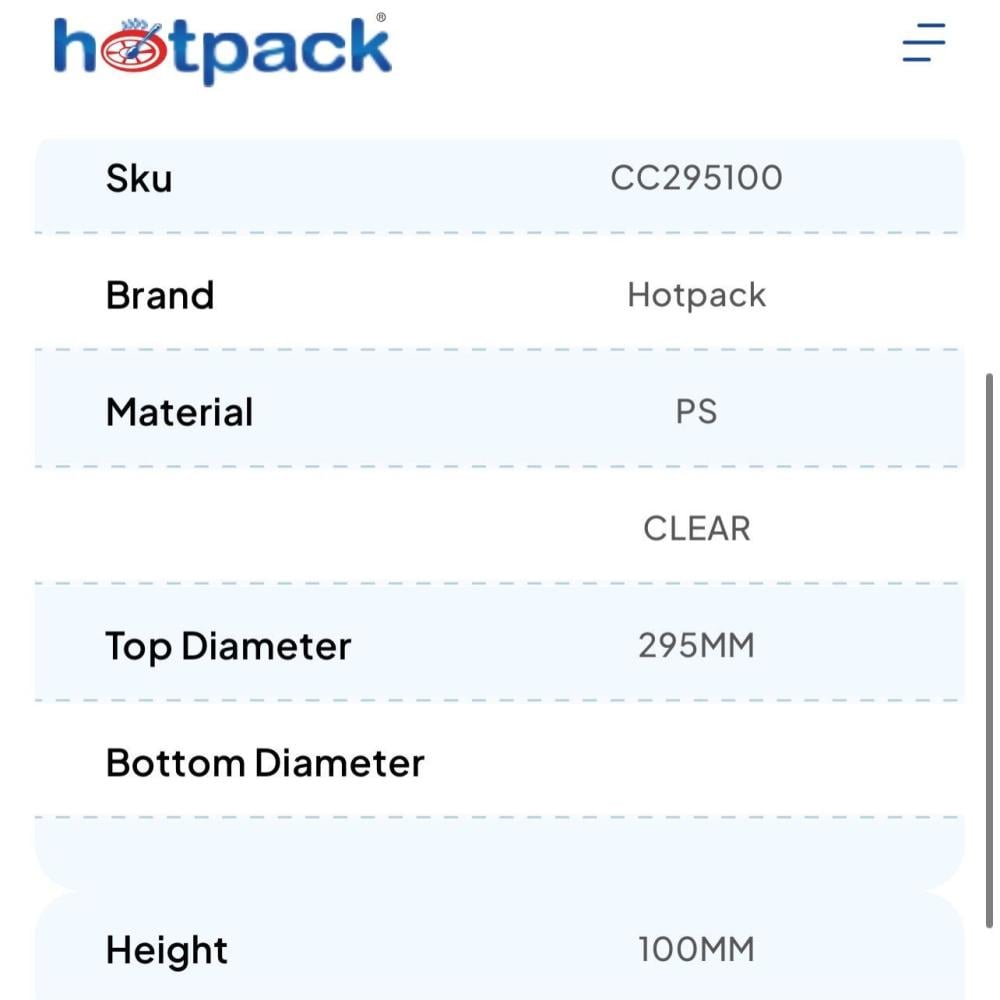1000x1000 pixels.
Task: Click the PS material value
Action: click(x=696, y=412)
